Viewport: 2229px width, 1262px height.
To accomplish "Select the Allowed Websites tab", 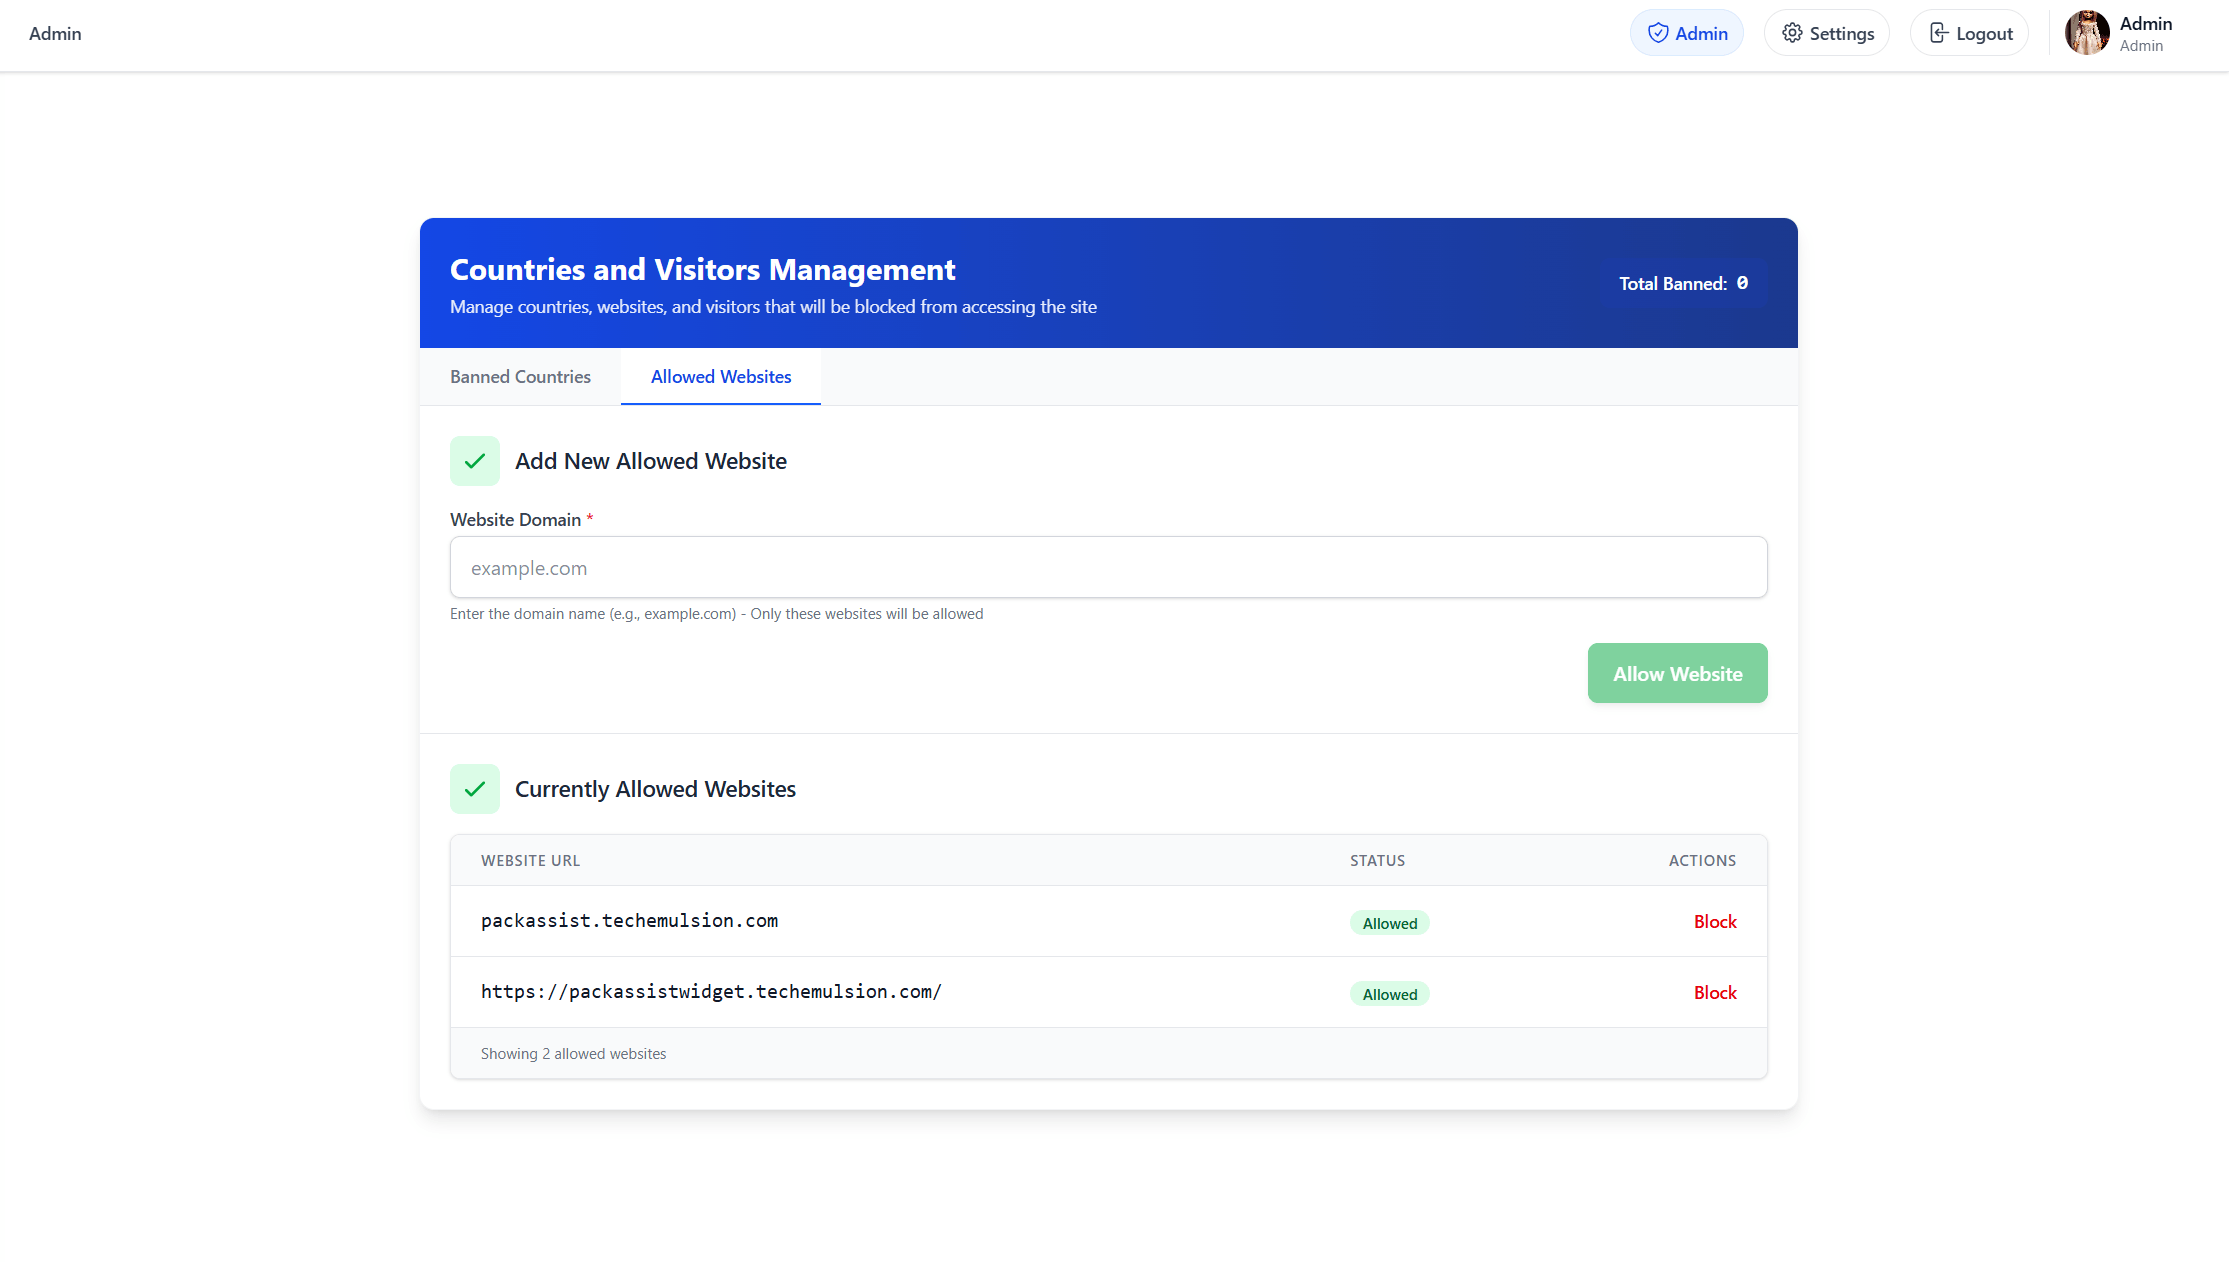I will pyautogui.click(x=720, y=377).
